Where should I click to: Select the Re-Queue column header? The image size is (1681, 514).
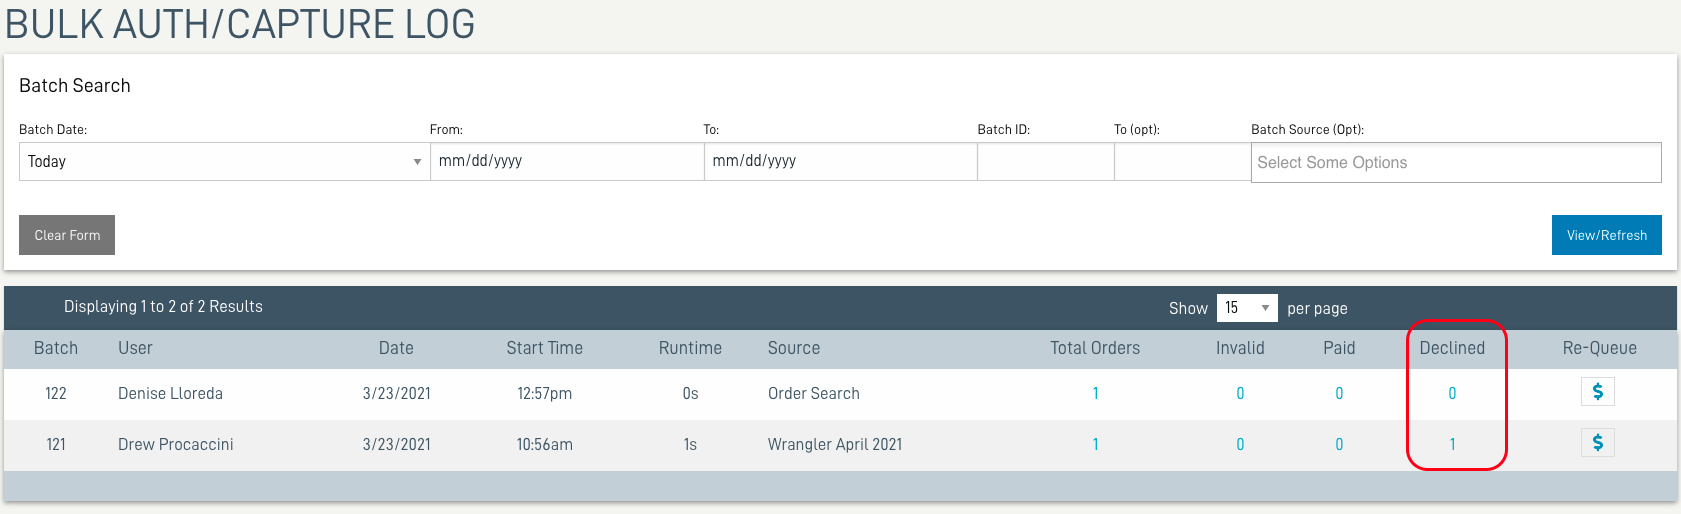pyautogui.click(x=1599, y=348)
